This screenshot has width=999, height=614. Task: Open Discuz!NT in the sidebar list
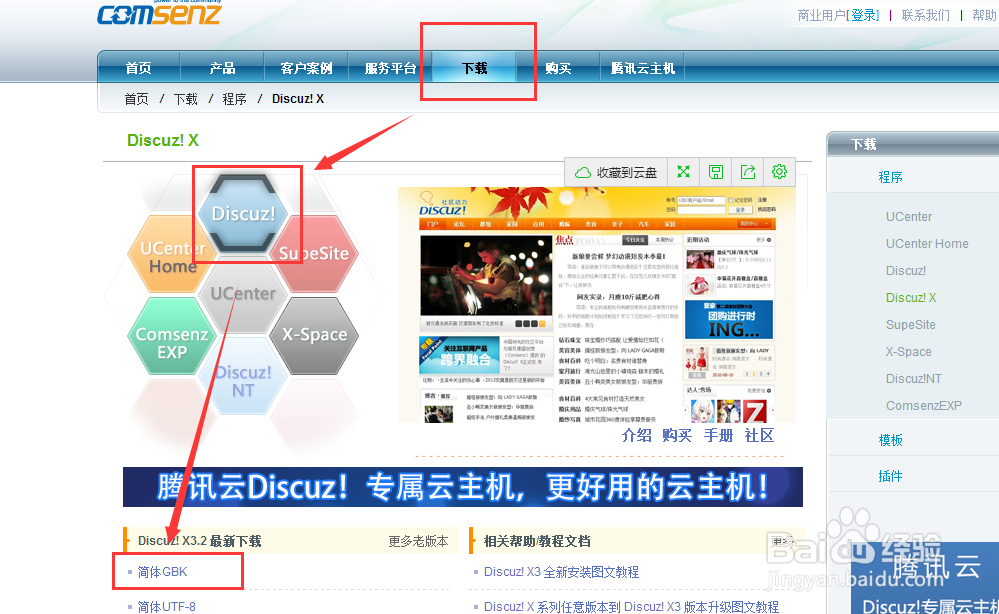point(914,378)
